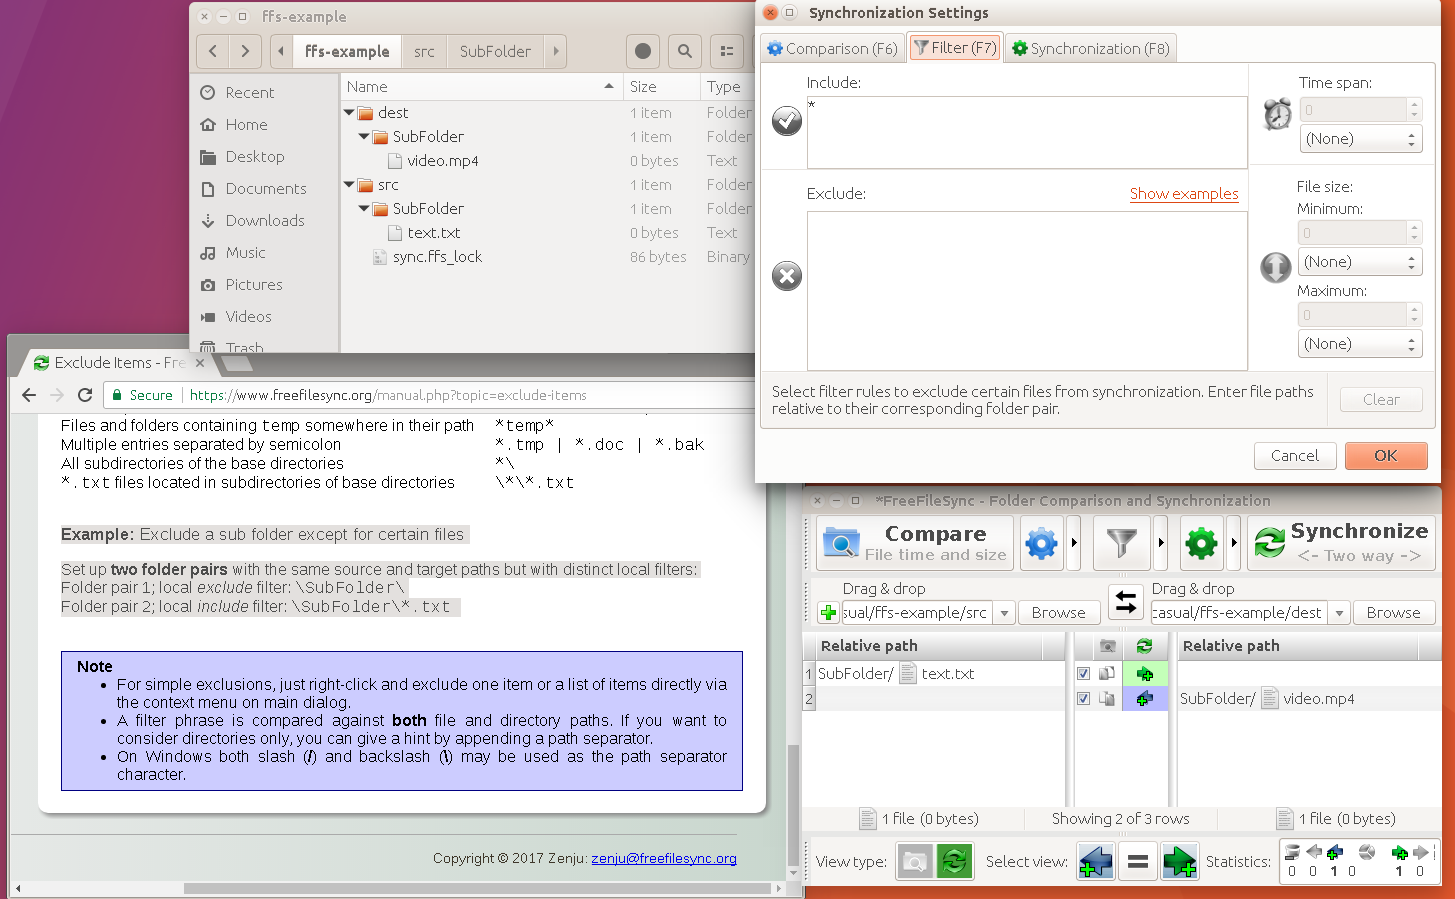Go forward in the ffs-example file manager
The height and width of the screenshot is (899, 1455).
pyautogui.click(x=246, y=51)
